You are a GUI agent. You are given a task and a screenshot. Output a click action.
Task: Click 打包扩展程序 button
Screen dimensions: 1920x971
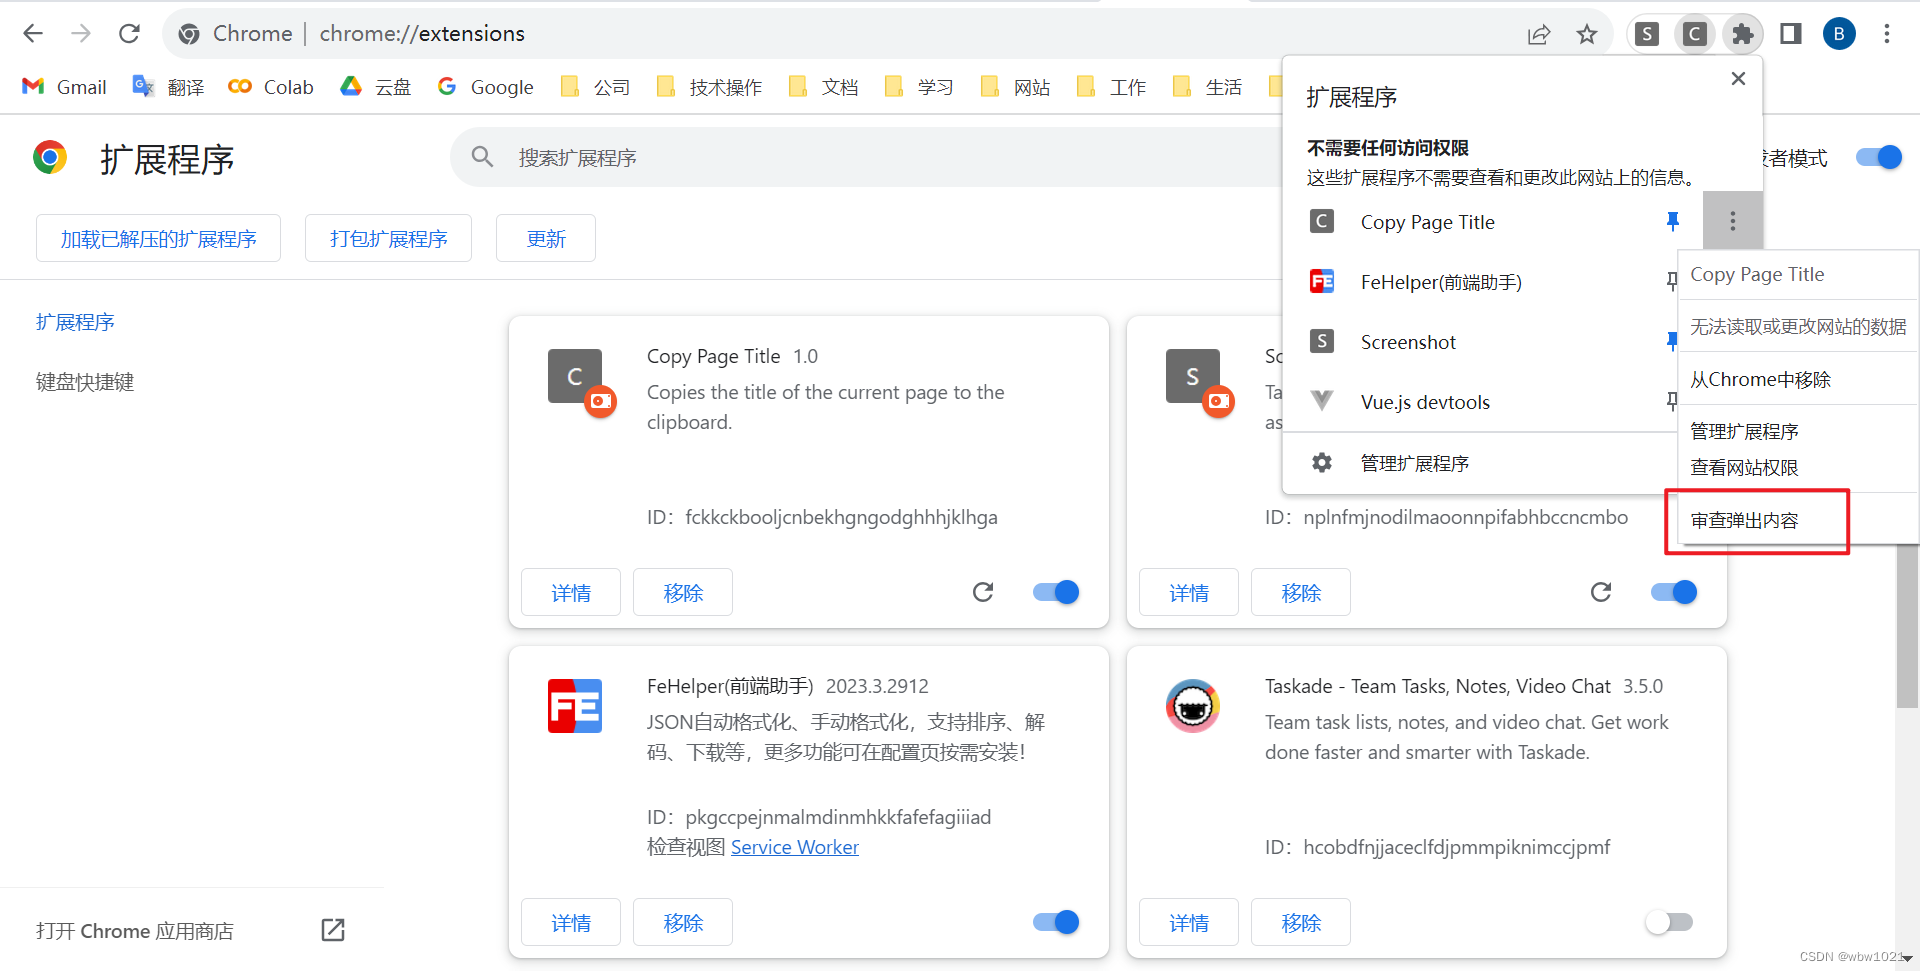click(388, 238)
